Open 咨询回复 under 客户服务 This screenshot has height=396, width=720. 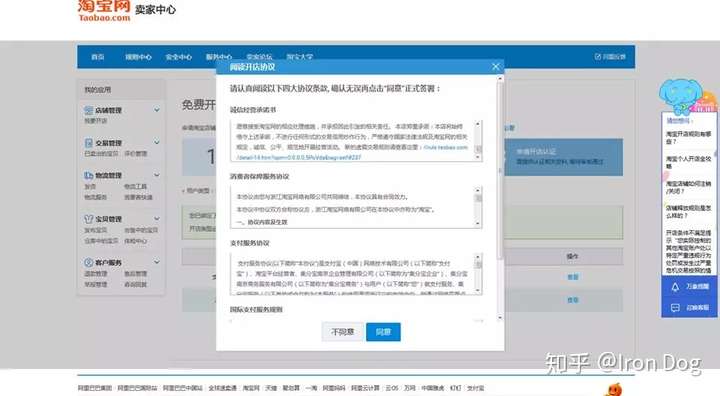pos(135,284)
